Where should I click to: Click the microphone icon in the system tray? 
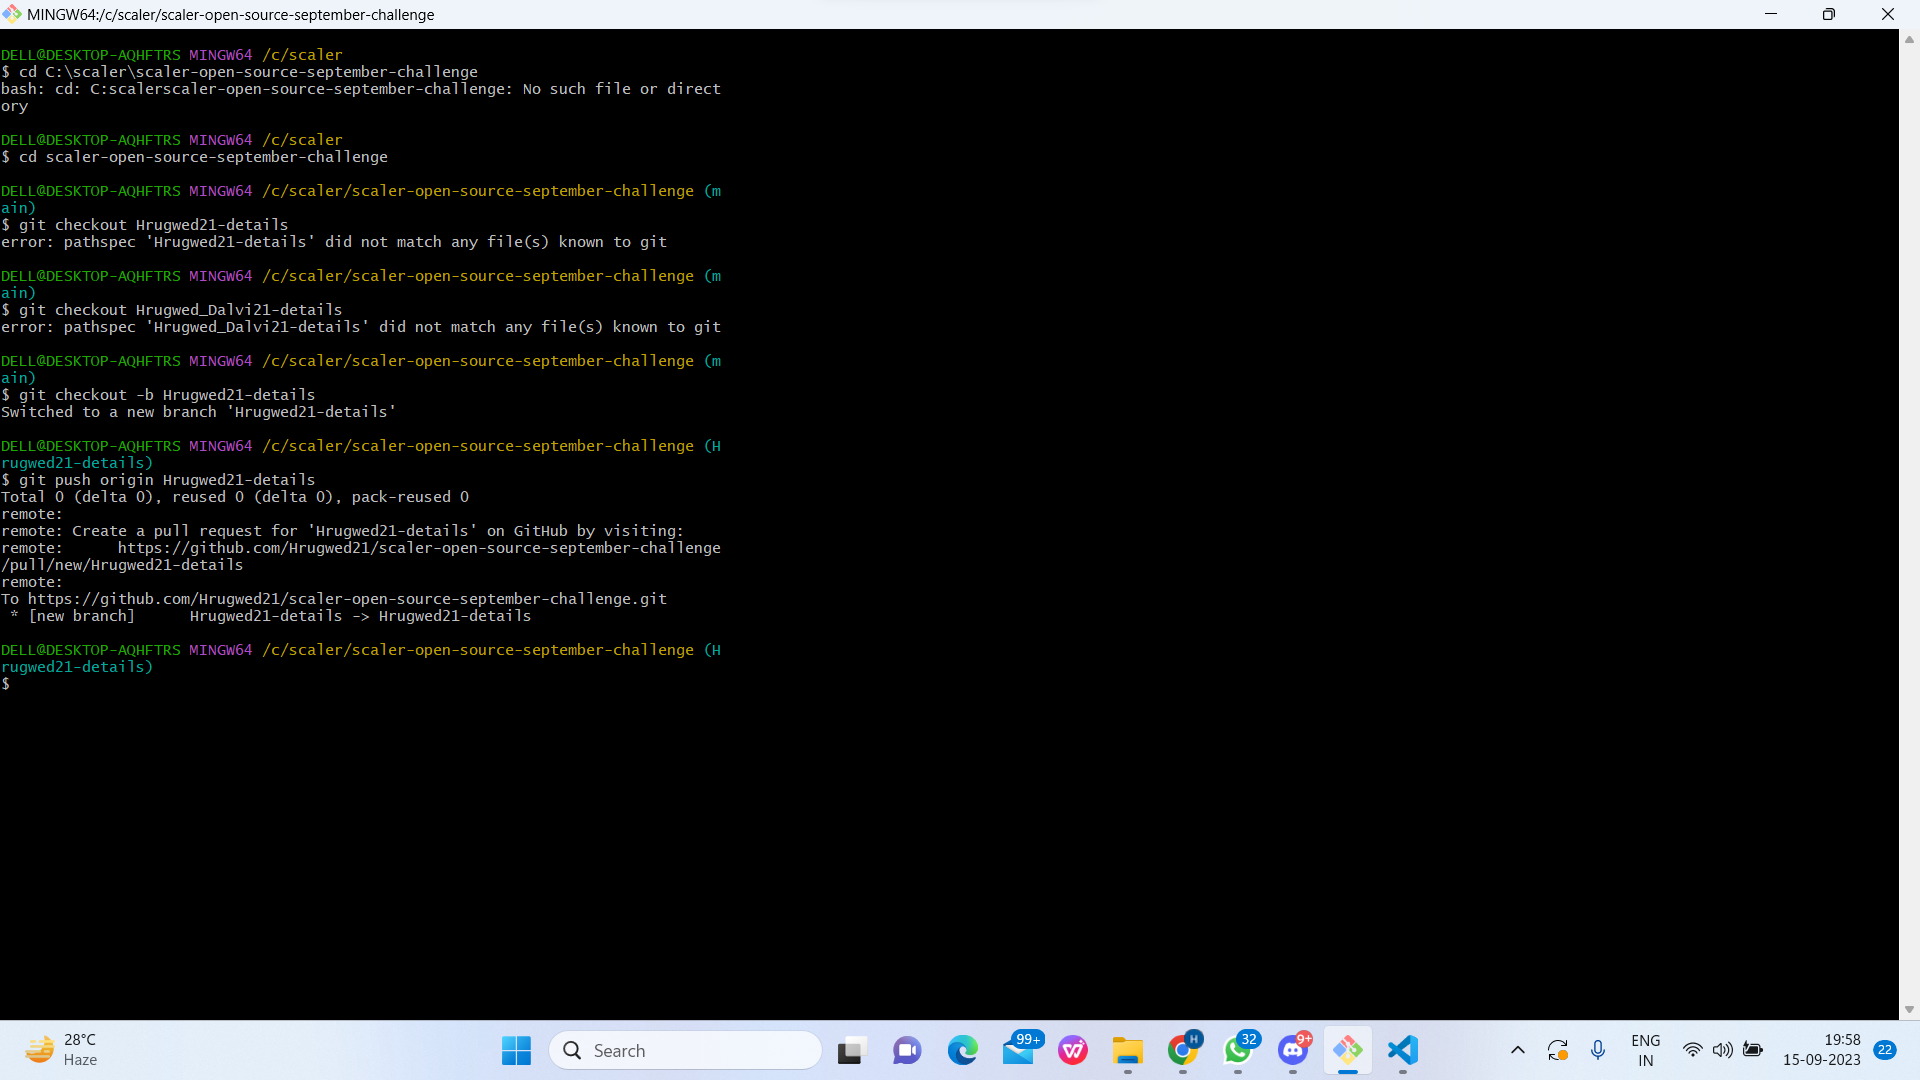coord(1598,1050)
